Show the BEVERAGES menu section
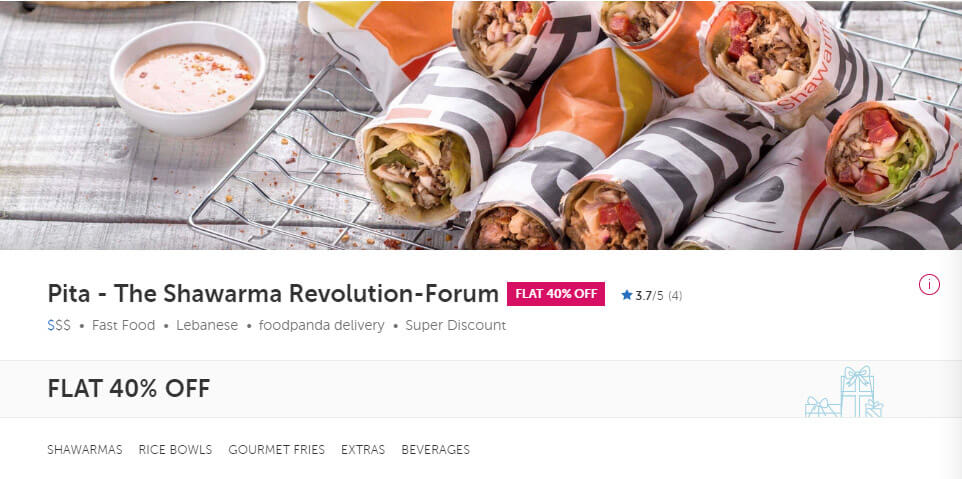Image resolution: width=962 pixels, height=479 pixels. (x=436, y=450)
